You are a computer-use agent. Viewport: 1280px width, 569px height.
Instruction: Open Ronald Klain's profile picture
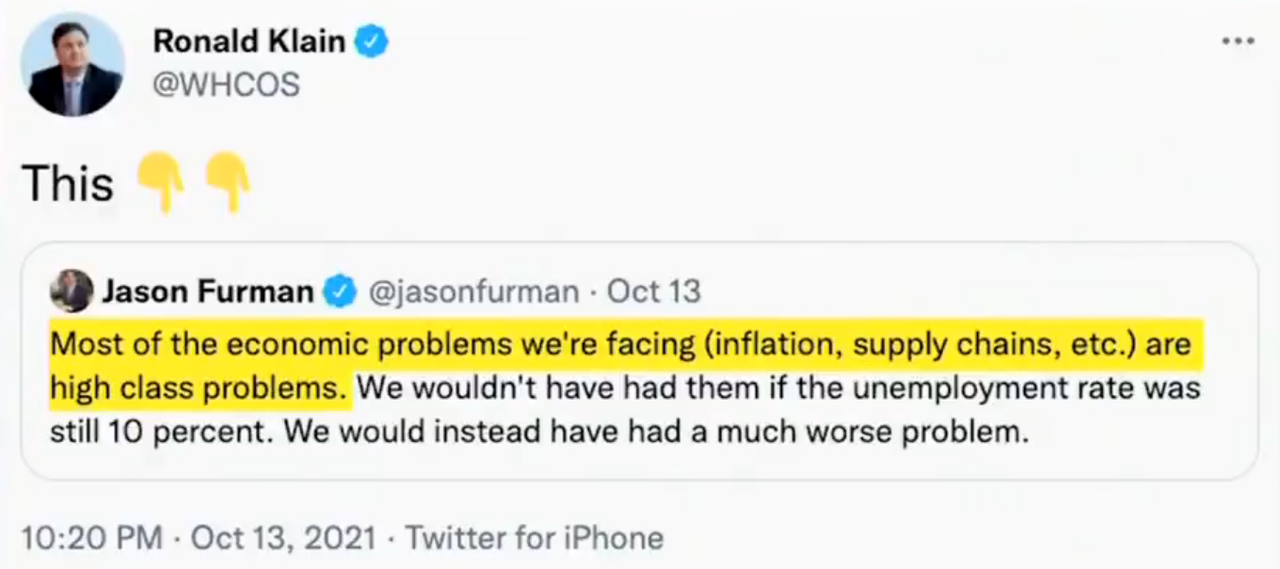point(74,66)
